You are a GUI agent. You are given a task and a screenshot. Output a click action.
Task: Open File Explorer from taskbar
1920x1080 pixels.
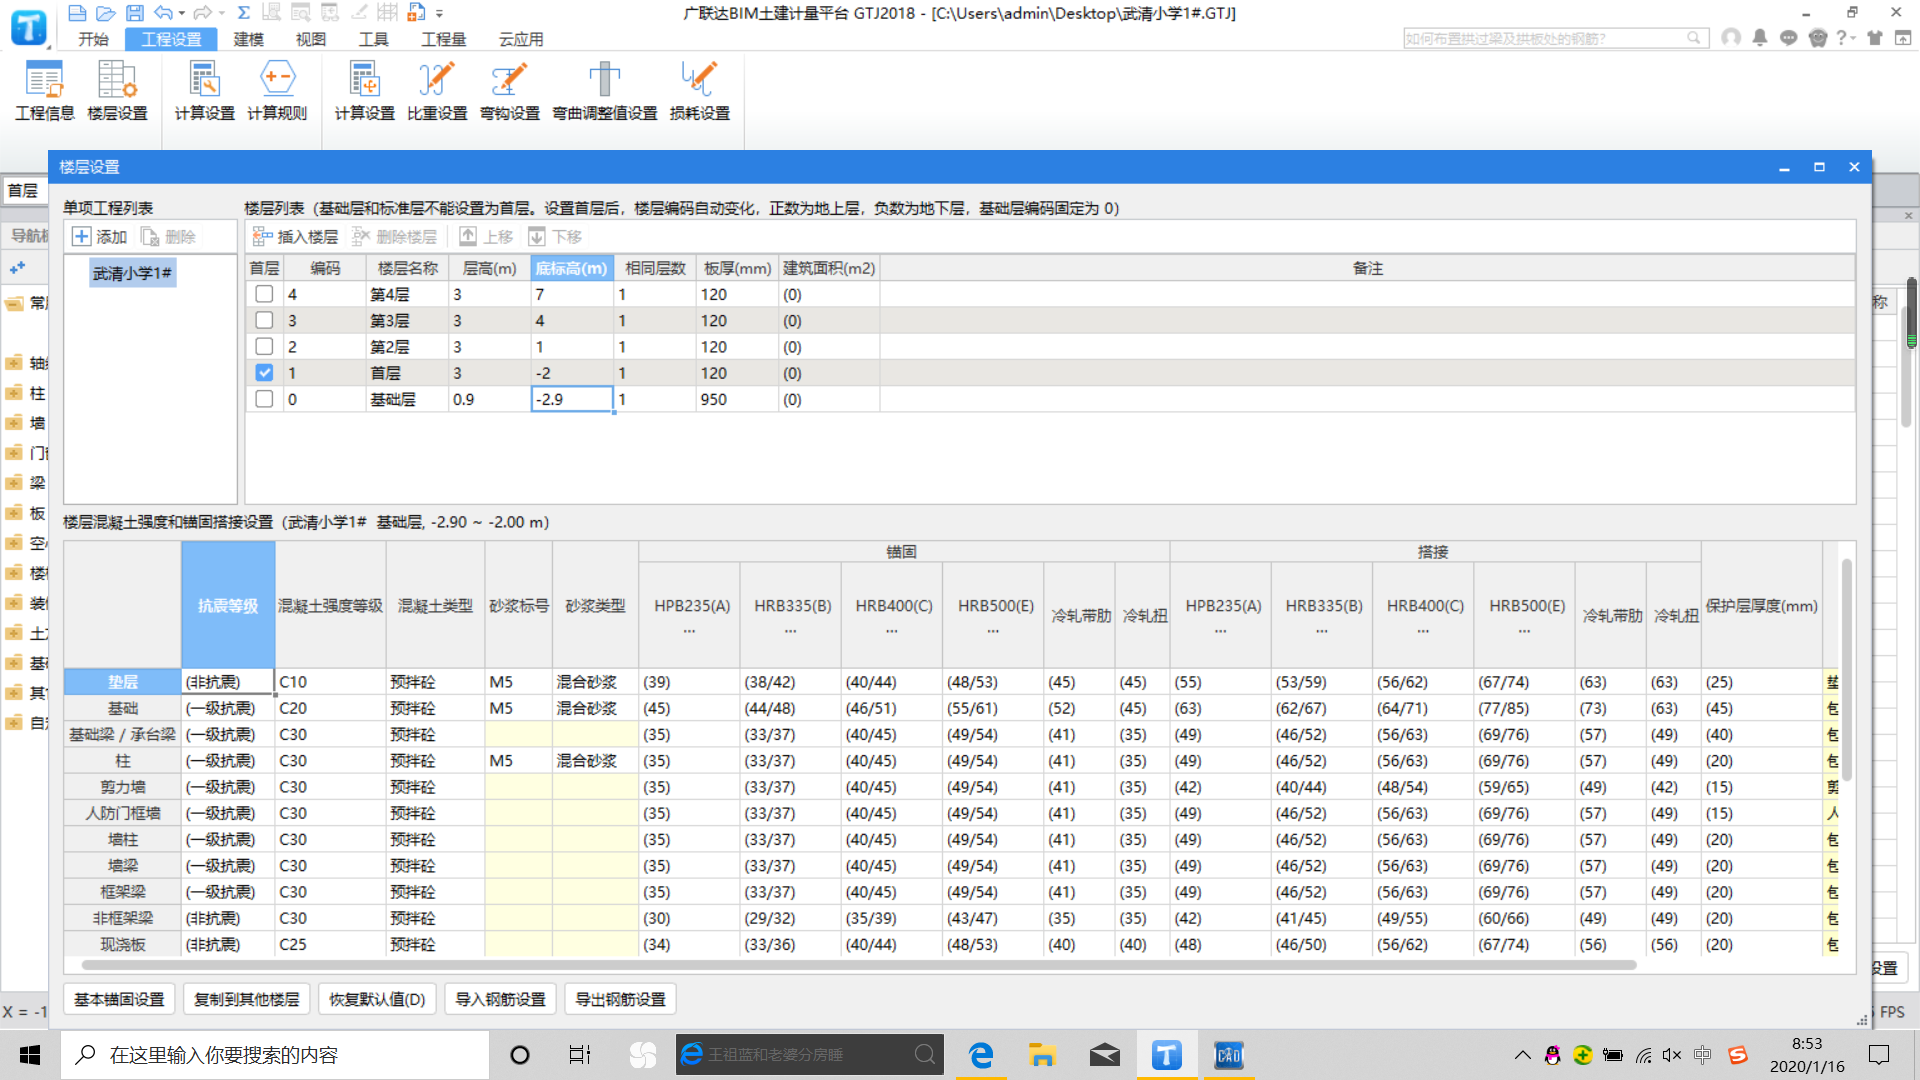pyautogui.click(x=1042, y=1055)
